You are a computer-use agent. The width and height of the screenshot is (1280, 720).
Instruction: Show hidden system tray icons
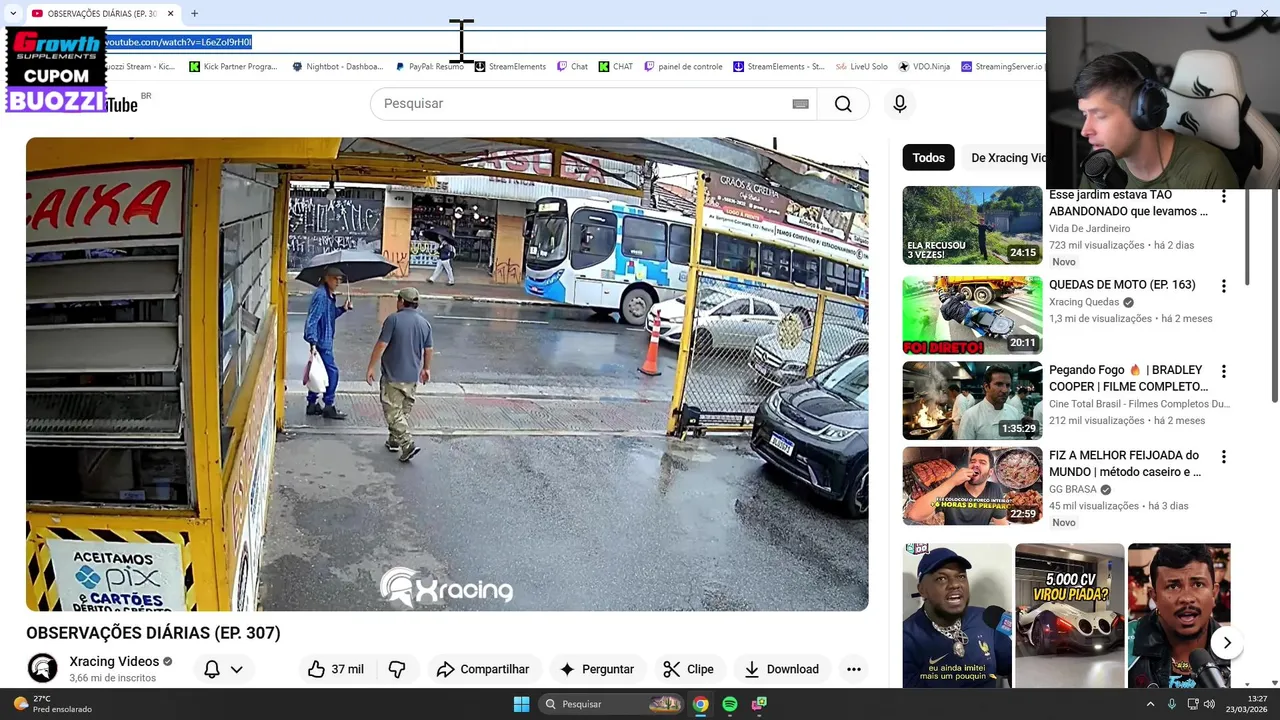(x=1150, y=704)
